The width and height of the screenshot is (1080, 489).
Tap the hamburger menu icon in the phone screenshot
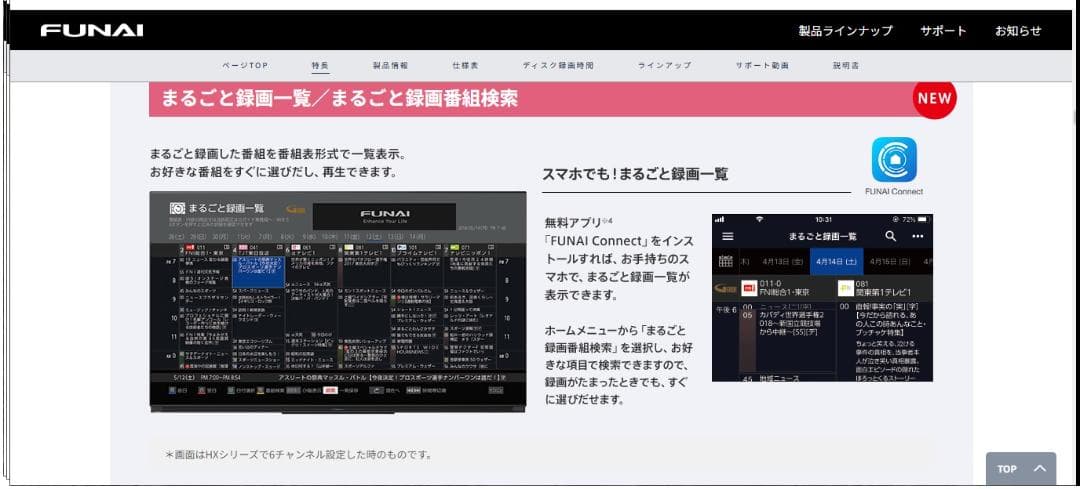click(x=727, y=236)
